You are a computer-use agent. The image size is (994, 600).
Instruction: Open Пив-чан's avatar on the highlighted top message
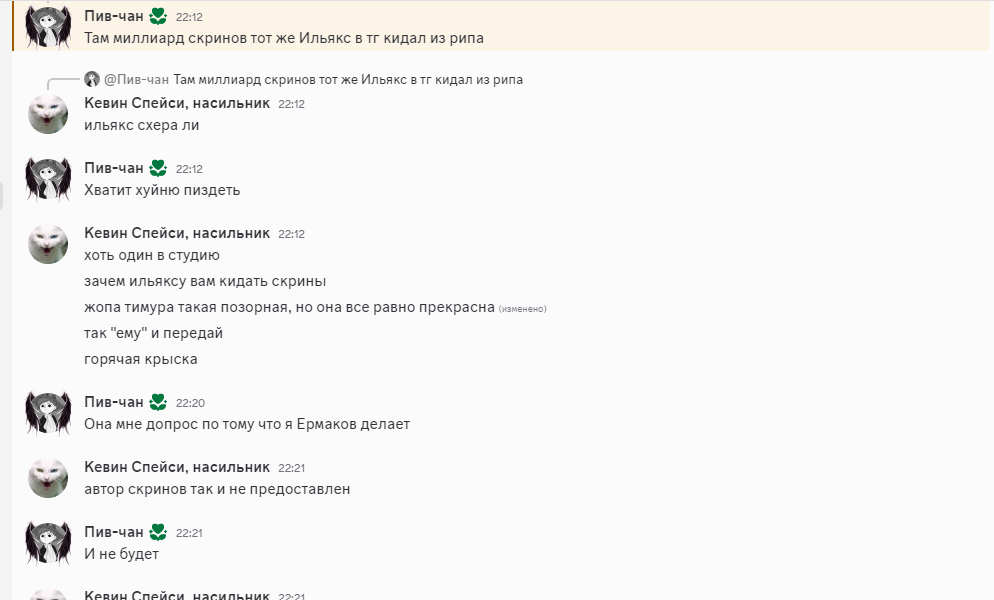click(x=47, y=27)
